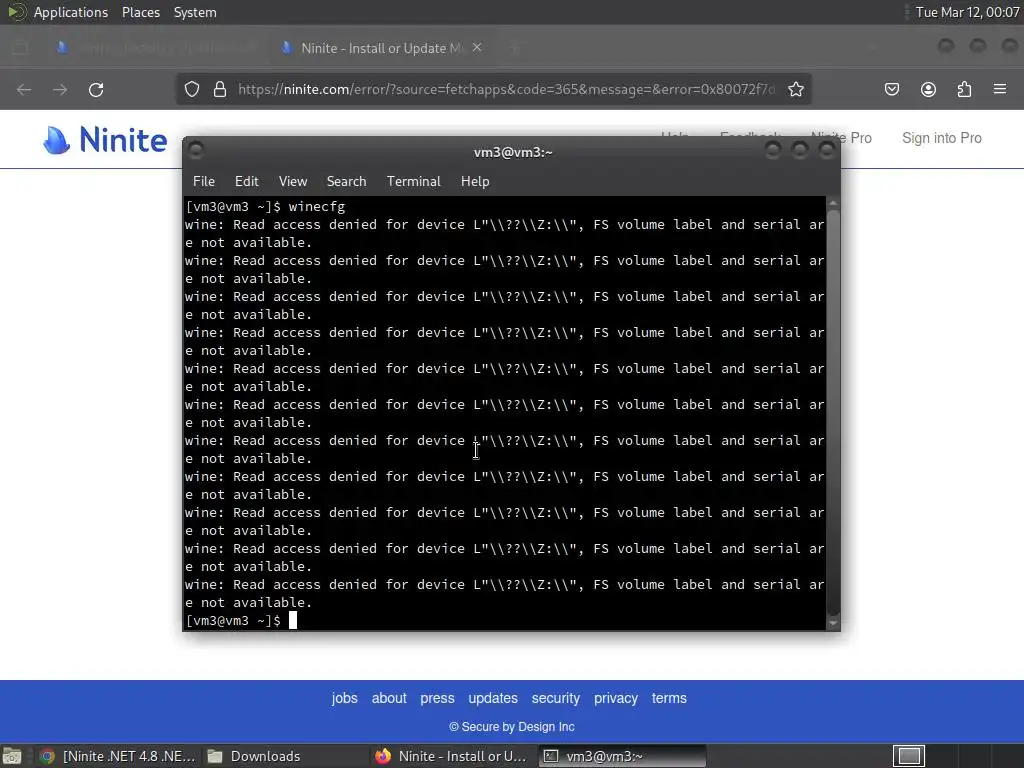Switch to the Ninite .NET 4.8 taskbar window
The width and height of the screenshot is (1024, 768).
point(118,756)
